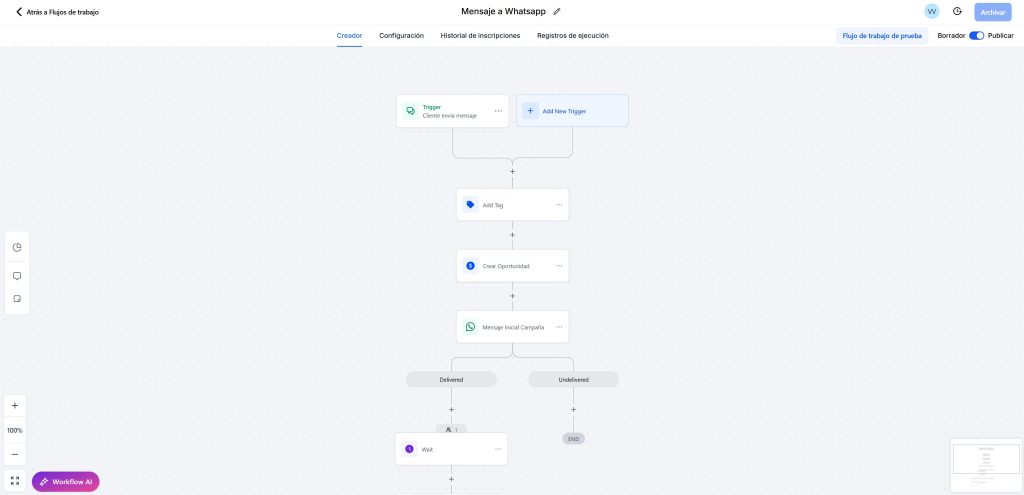Click the plus icon in Add New Trigger
The height and width of the screenshot is (495, 1024).
click(x=530, y=111)
